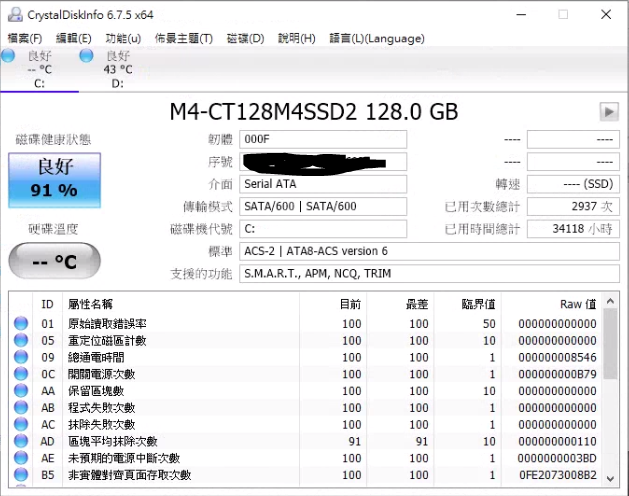Click raw value 000000000B79
Viewport: 629px width, 496px height.
point(557,374)
